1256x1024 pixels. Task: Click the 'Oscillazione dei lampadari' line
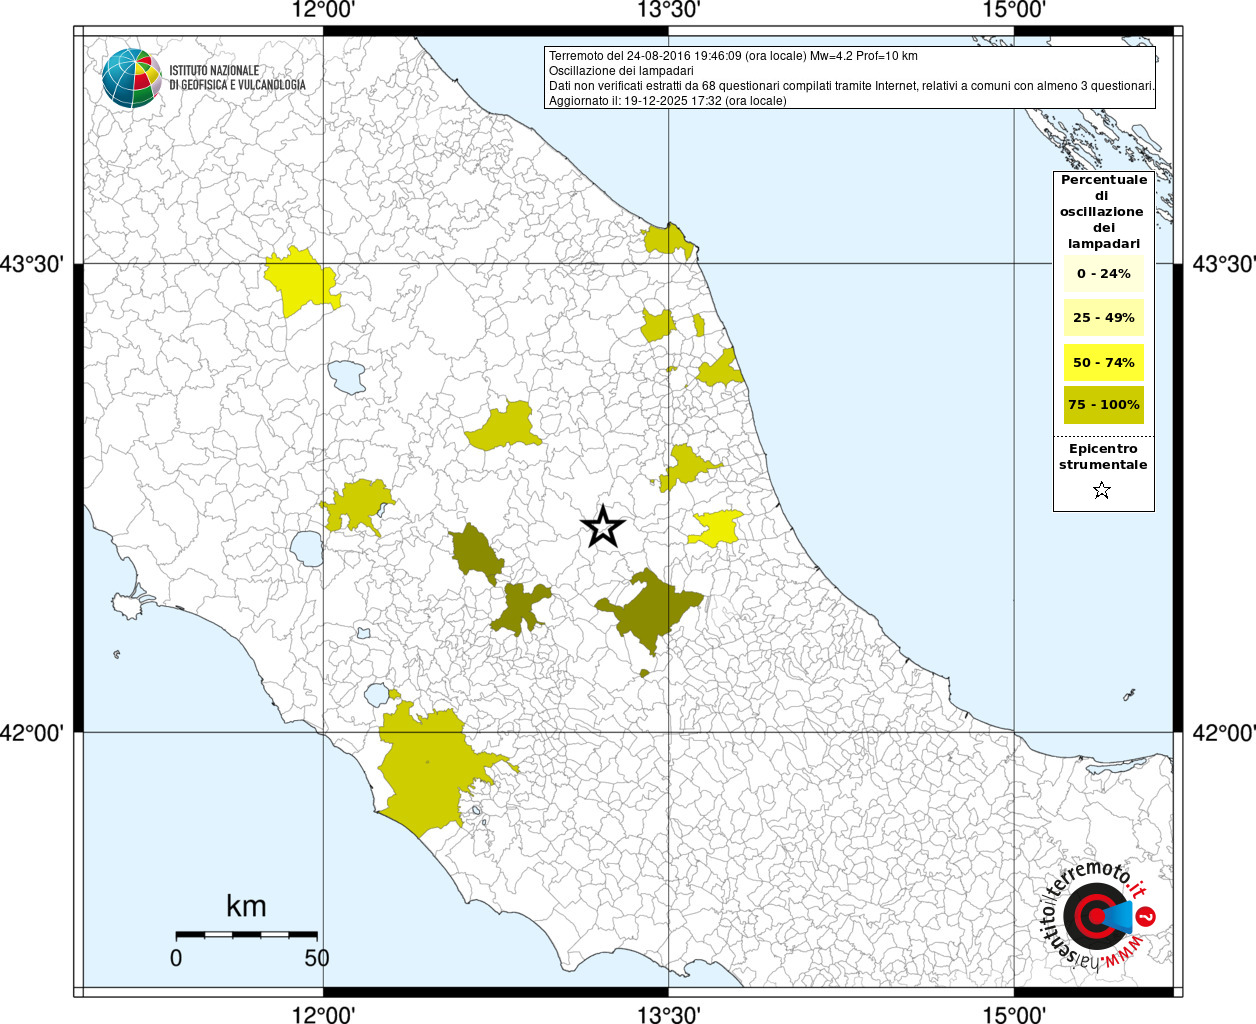tap(621, 71)
